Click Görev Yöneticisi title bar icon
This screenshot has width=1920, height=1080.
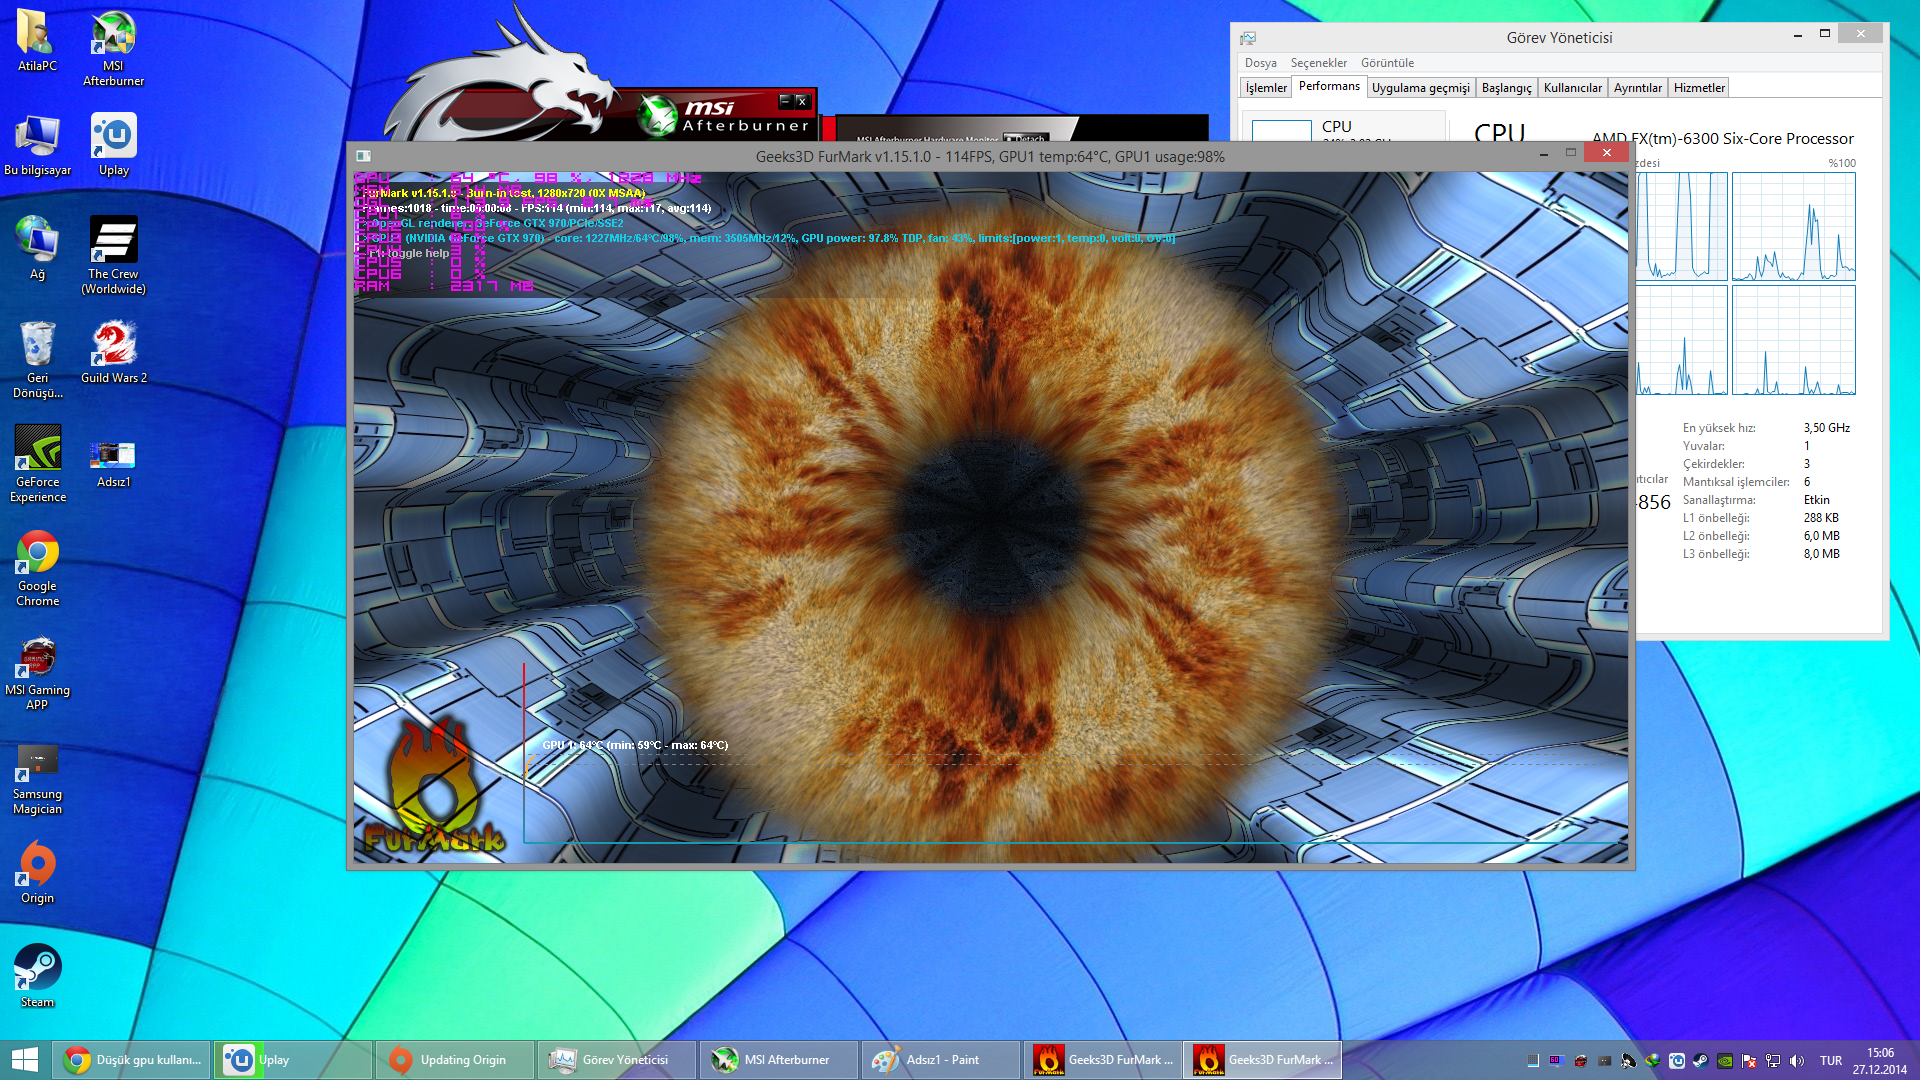click(x=1248, y=37)
